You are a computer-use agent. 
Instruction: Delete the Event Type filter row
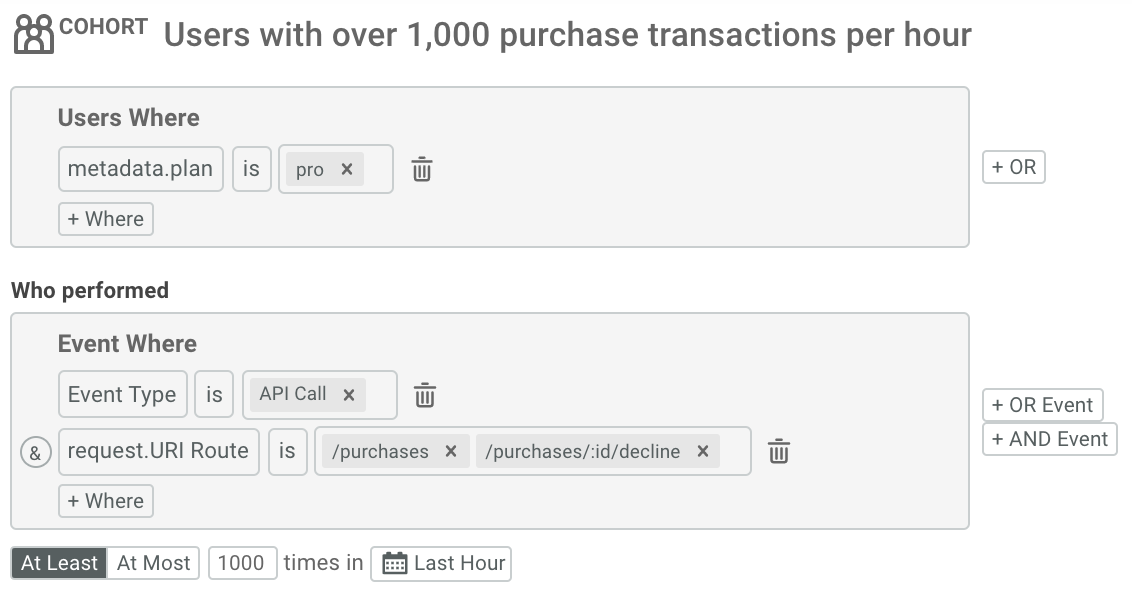click(424, 395)
